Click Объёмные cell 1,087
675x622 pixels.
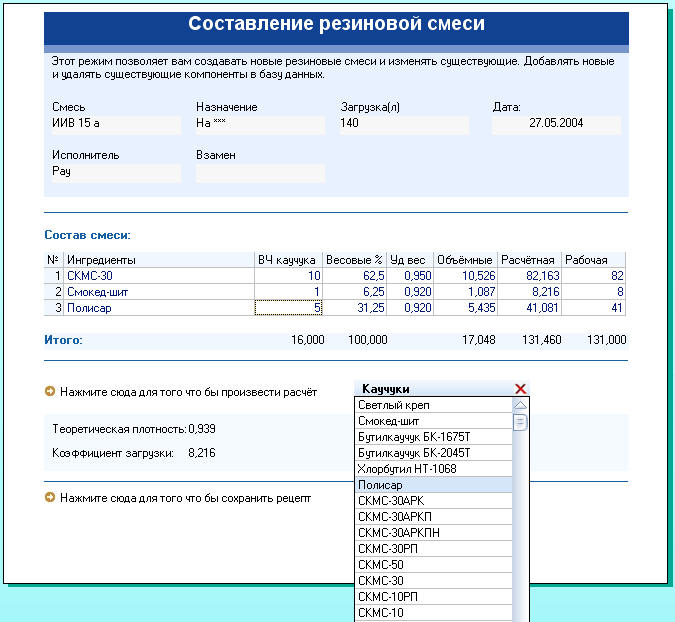click(x=466, y=292)
